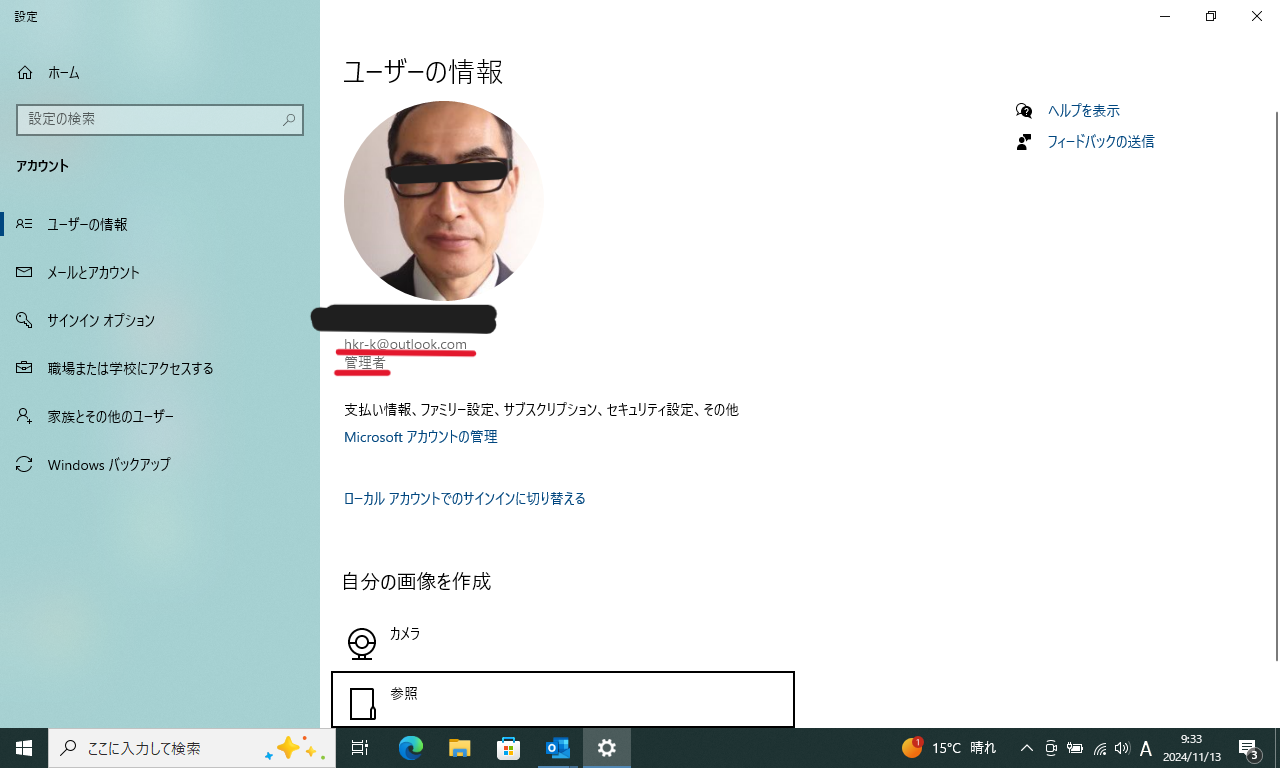Click the 設定の検索 search field
The height and width of the screenshot is (768, 1280).
pos(160,119)
